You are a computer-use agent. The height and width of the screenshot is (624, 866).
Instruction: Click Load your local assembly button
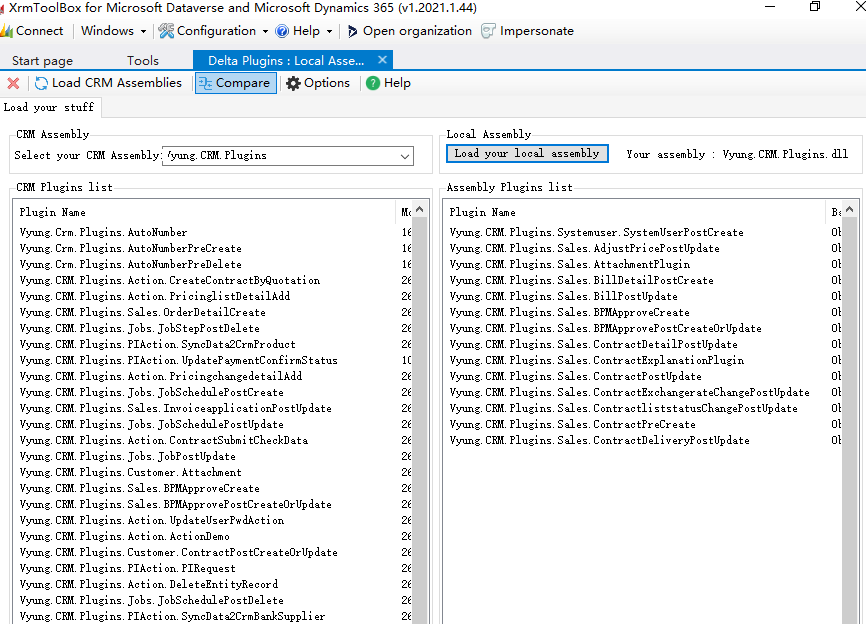pos(527,154)
